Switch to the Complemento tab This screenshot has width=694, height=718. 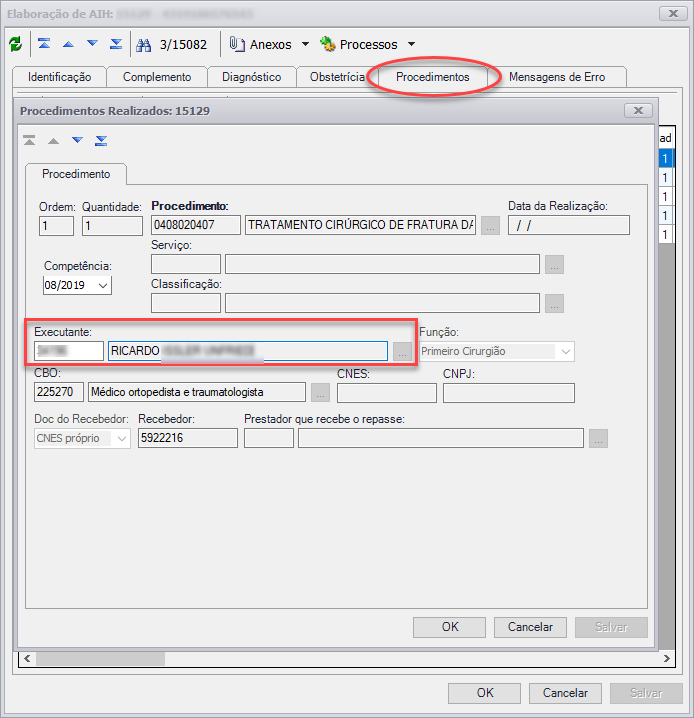(157, 77)
